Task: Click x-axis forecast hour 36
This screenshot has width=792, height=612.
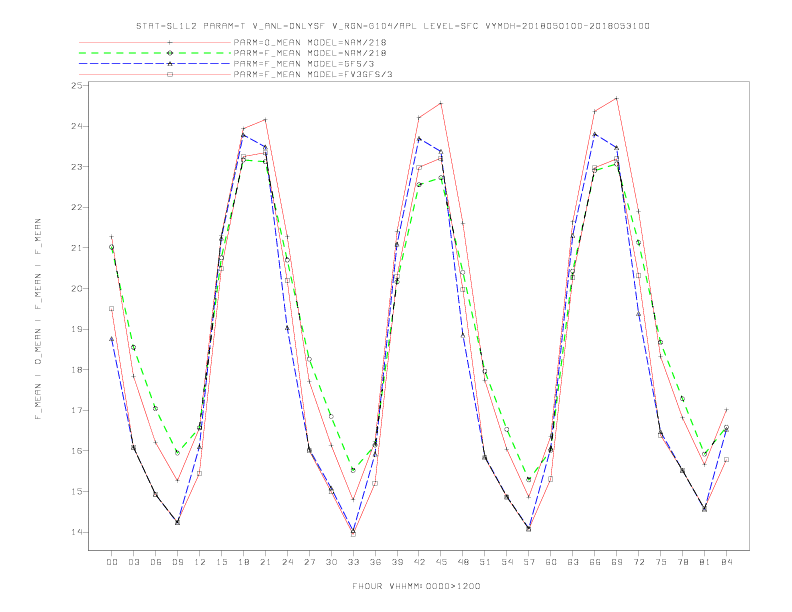Action: pos(375,562)
